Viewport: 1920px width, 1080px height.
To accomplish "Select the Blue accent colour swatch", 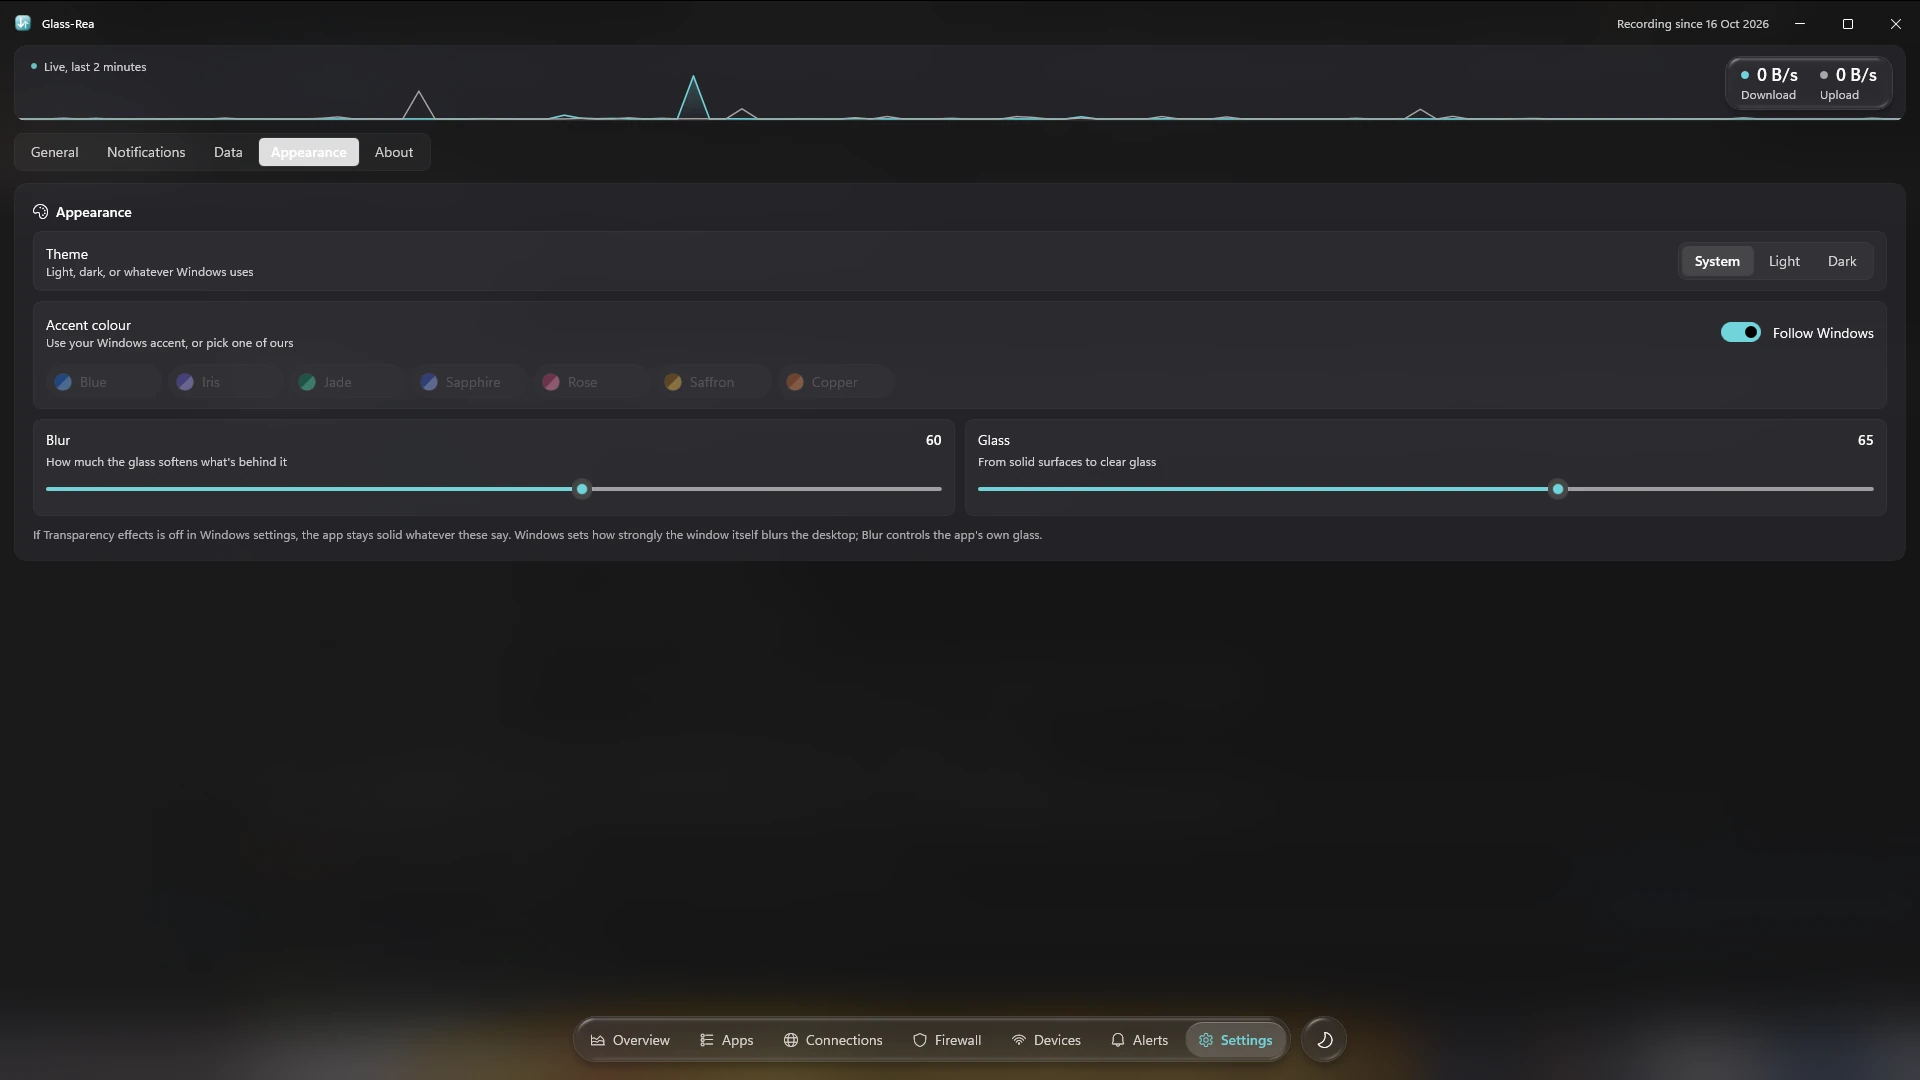I will [103, 382].
